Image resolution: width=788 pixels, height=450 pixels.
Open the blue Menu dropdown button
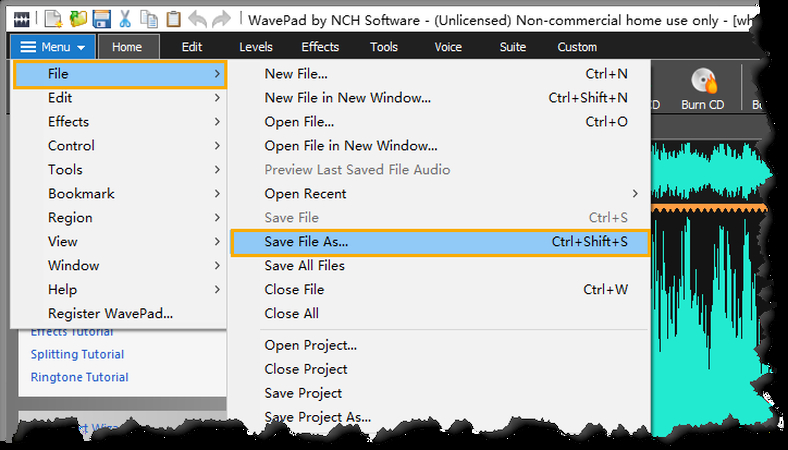pos(54,47)
